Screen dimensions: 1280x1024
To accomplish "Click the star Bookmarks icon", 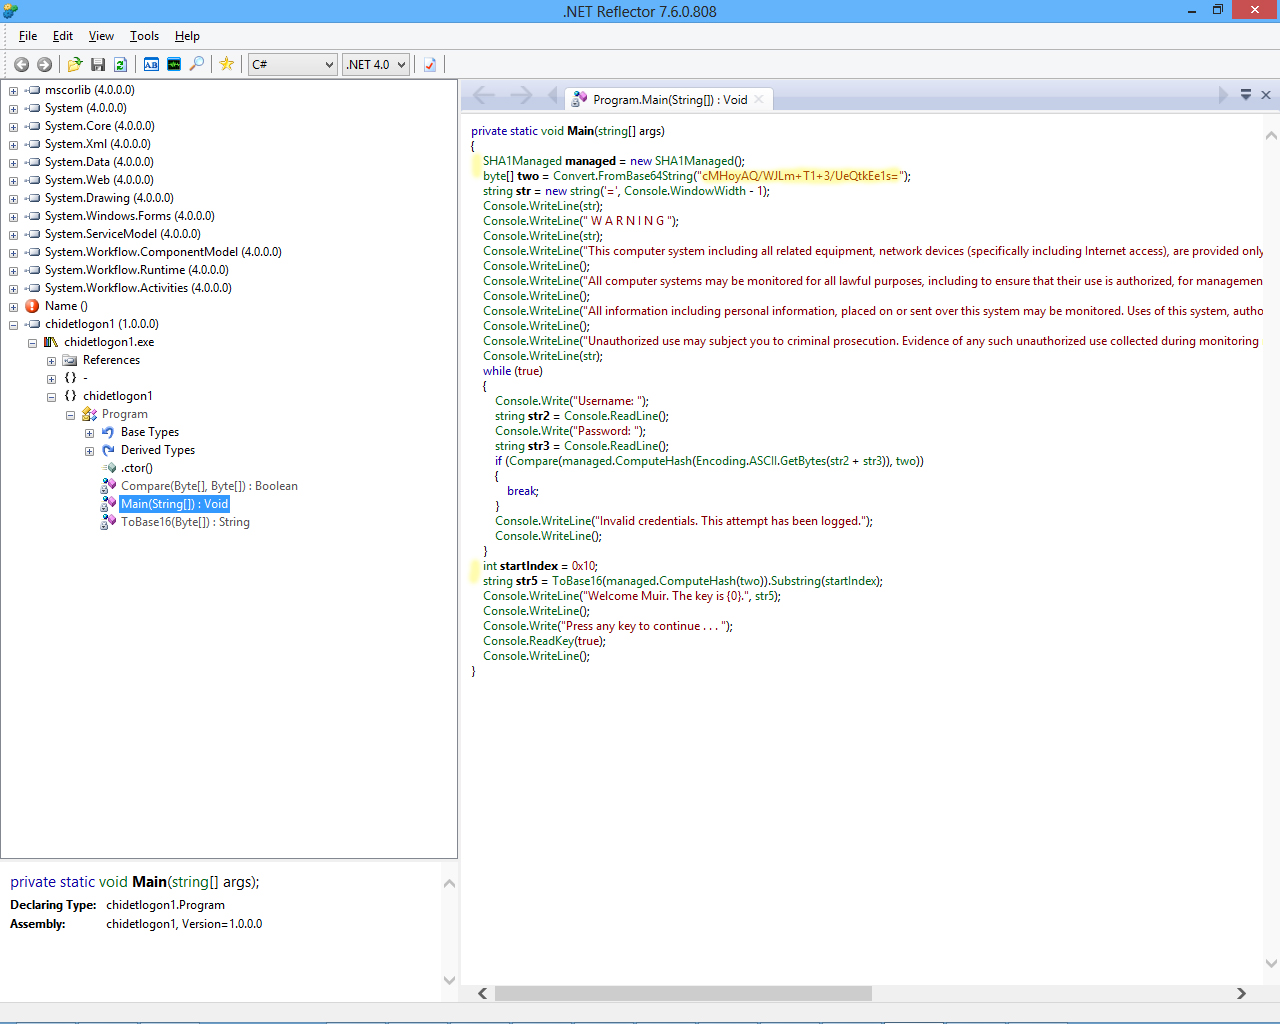I will (227, 64).
